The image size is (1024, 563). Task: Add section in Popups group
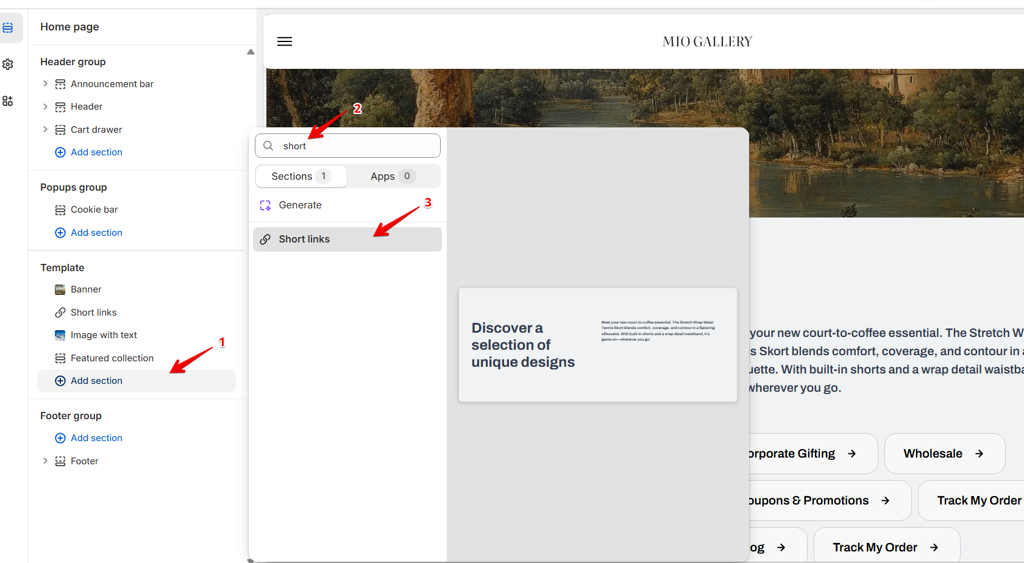pyautogui.click(x=96, y=233)
